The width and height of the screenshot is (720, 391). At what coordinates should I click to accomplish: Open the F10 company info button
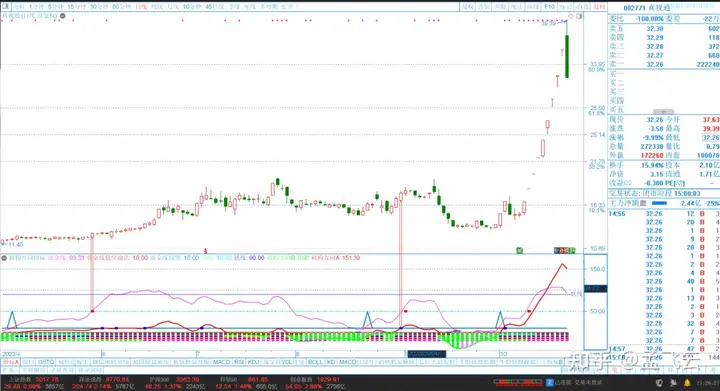[549, 7]
